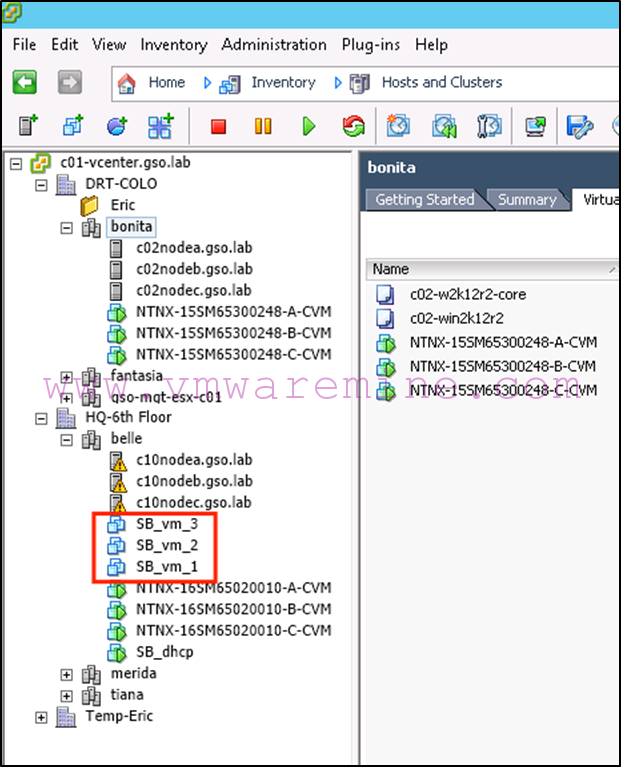
Task: Select NTNX-16SM65020010-B-CVM in the tree
Action: [x=233, y=609]
